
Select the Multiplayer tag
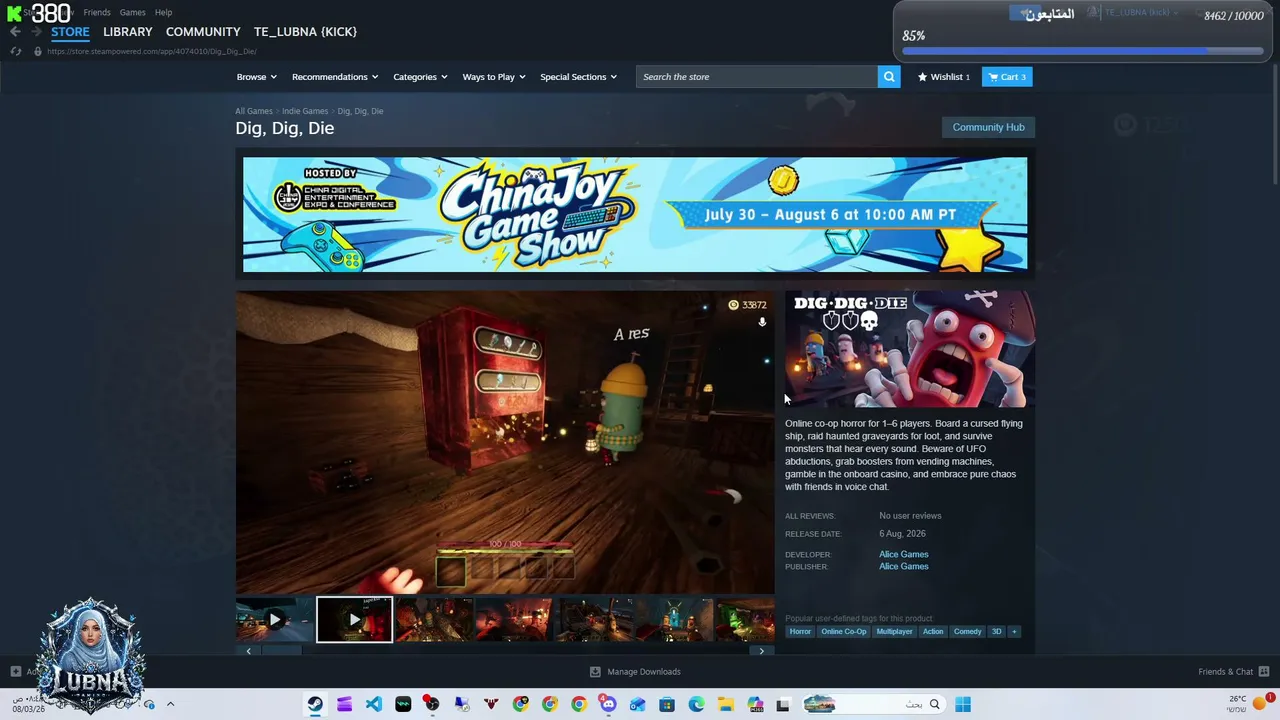pyautogui.click(x=895, y=632)
